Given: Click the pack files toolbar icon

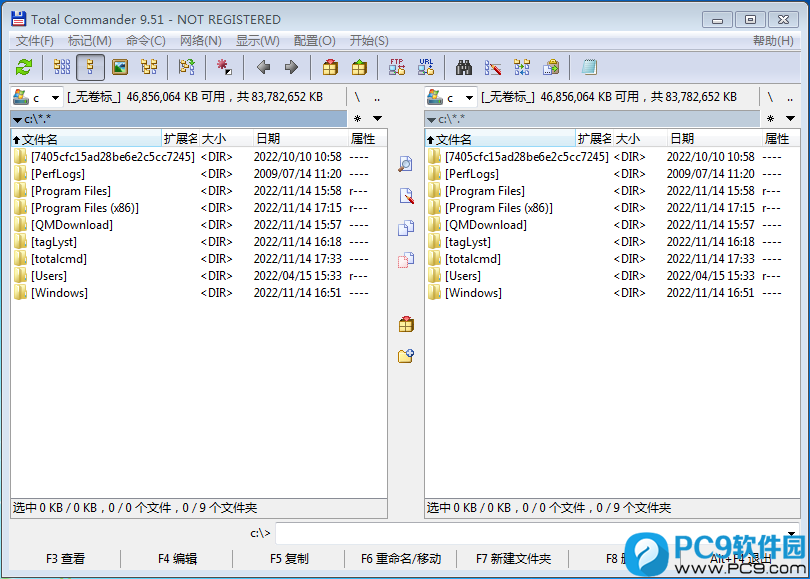Looking at the screenshot, I should pyautogui.click(x=330, y=67).
